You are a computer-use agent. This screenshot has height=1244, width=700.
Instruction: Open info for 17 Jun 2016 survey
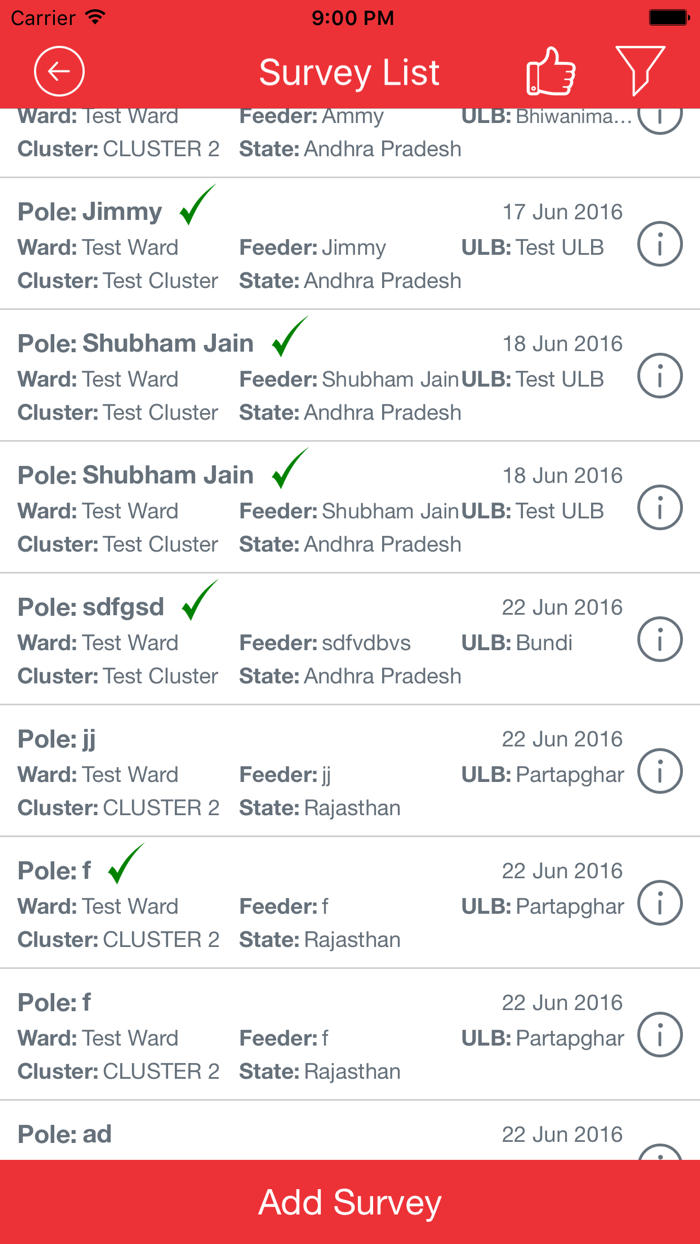pos(660,244)
